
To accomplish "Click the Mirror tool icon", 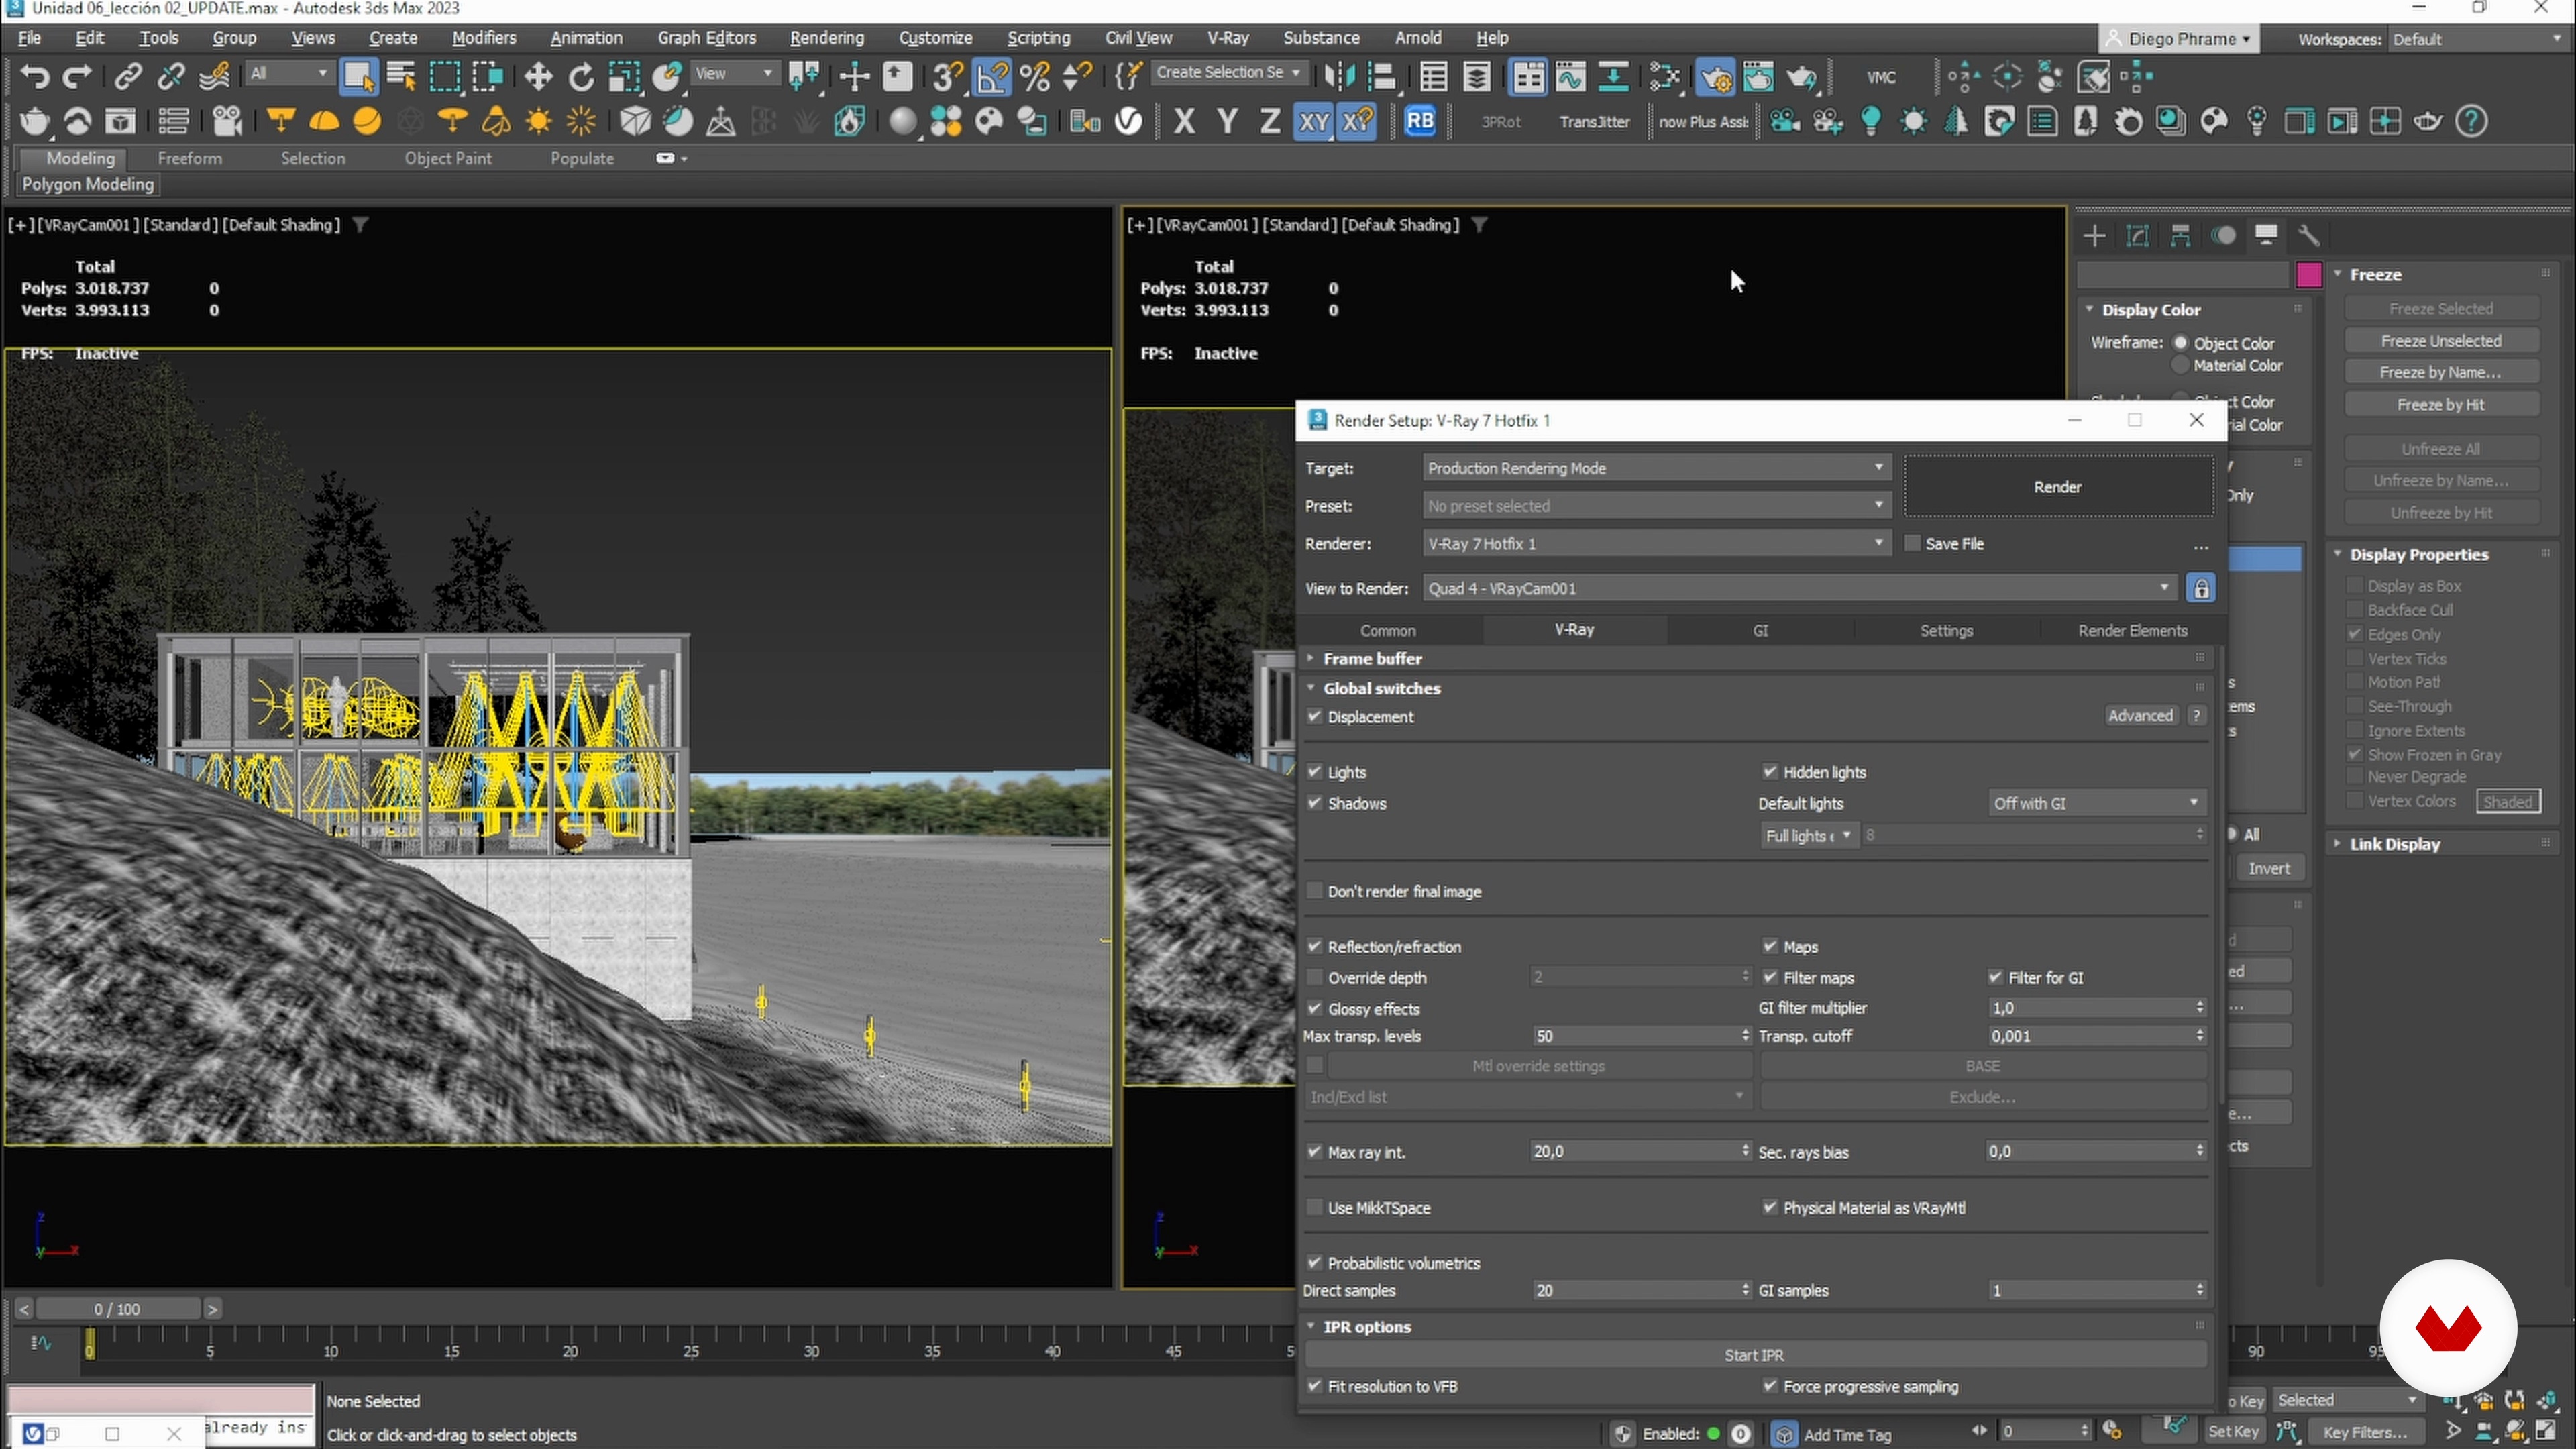I will click(x=1339, y=77).
